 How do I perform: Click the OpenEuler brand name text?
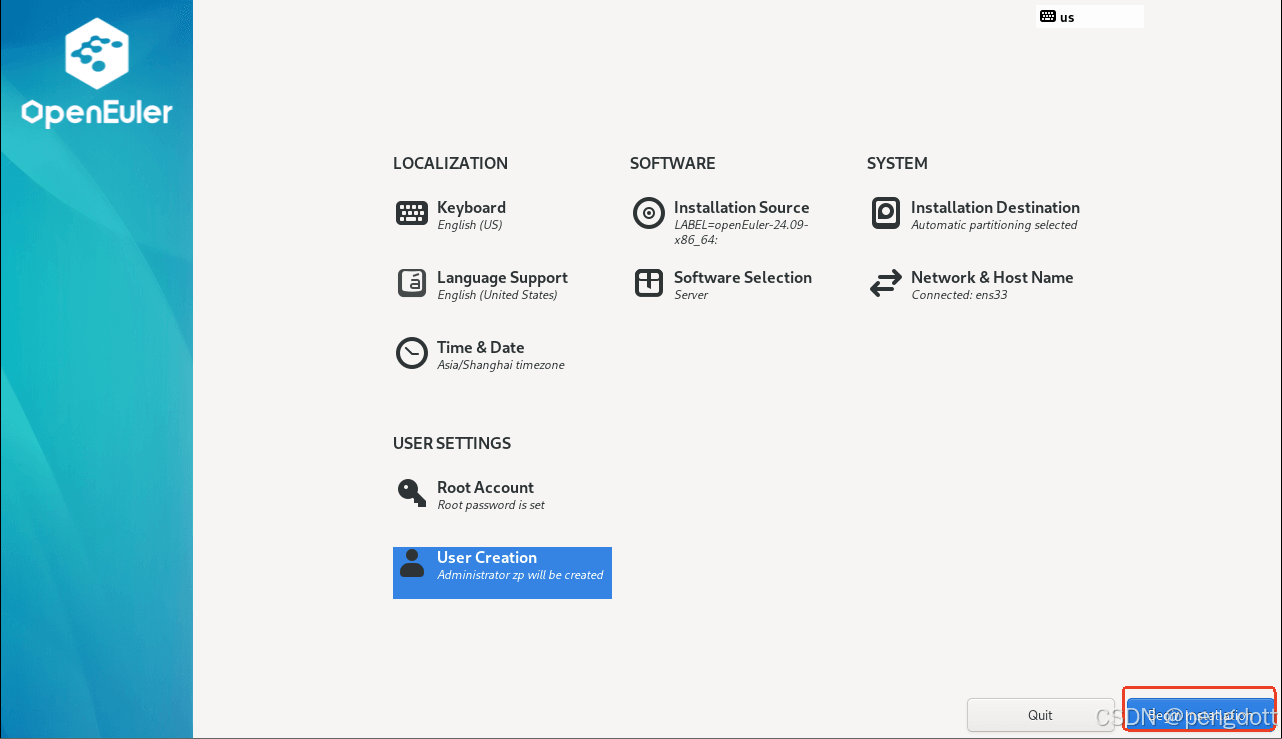(97, 113)
